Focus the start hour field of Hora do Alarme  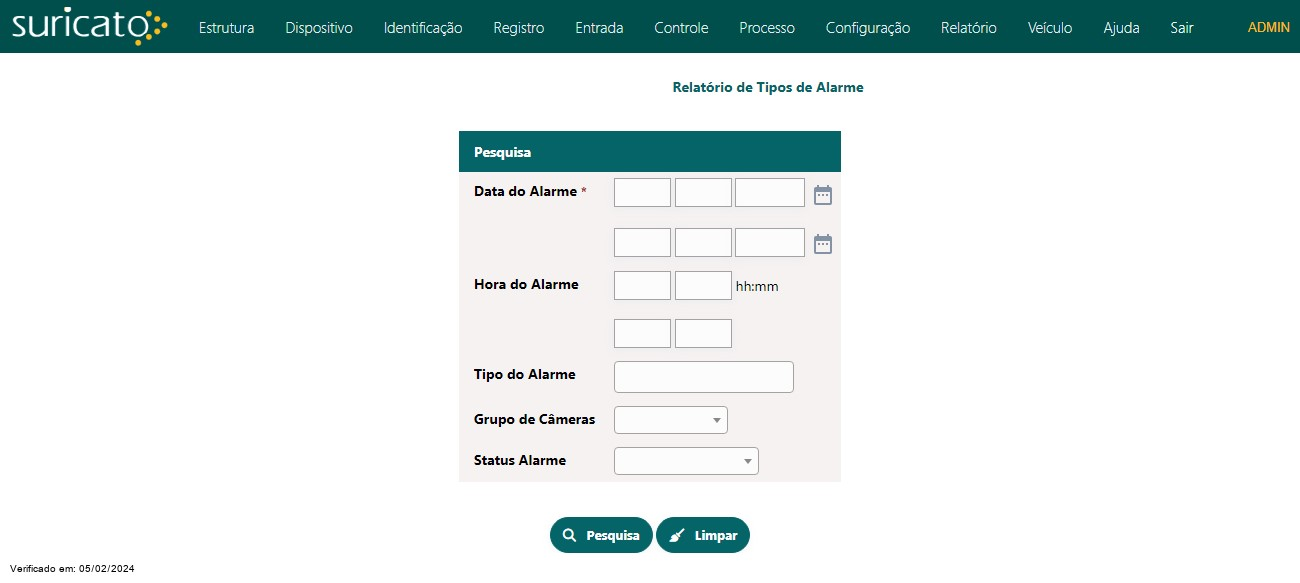(642, 285)
